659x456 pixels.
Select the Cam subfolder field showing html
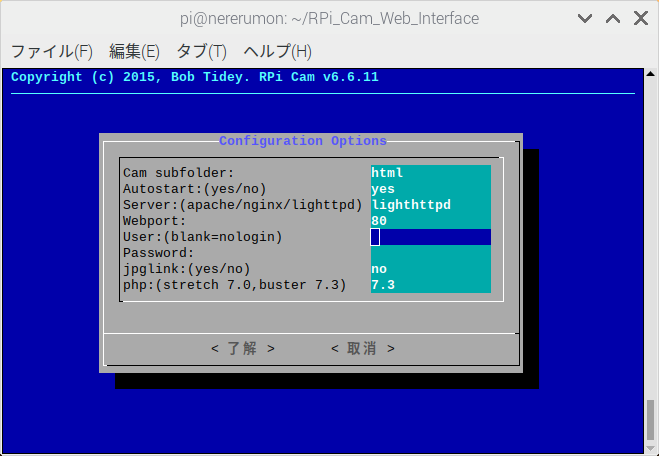pos(431,173)
